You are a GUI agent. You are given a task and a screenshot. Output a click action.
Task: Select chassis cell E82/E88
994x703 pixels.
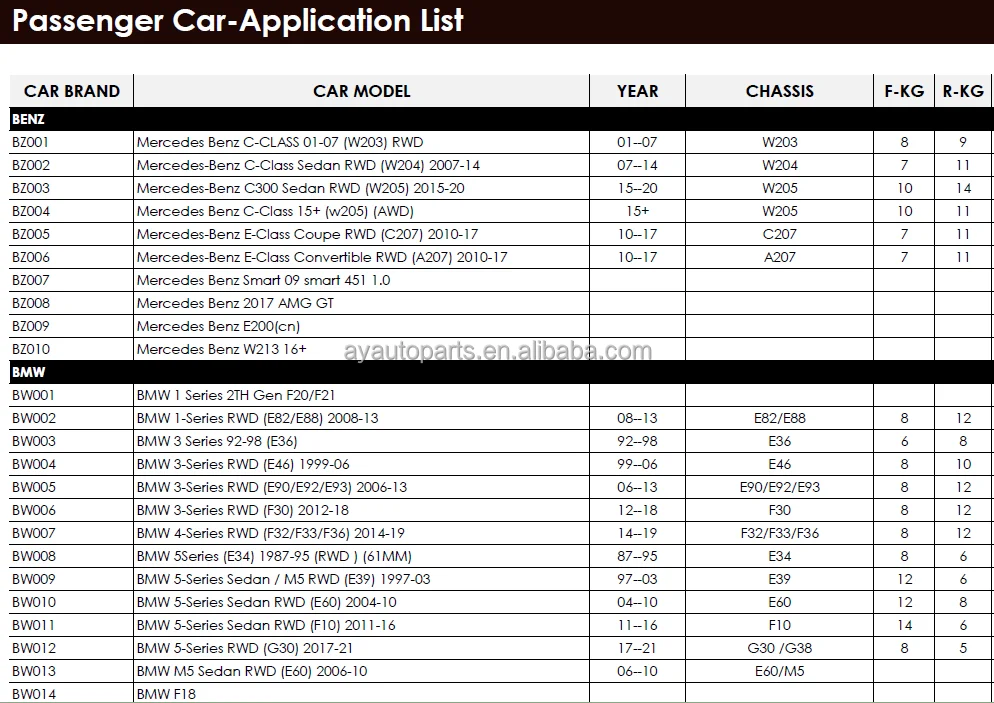tap(779, 418)
